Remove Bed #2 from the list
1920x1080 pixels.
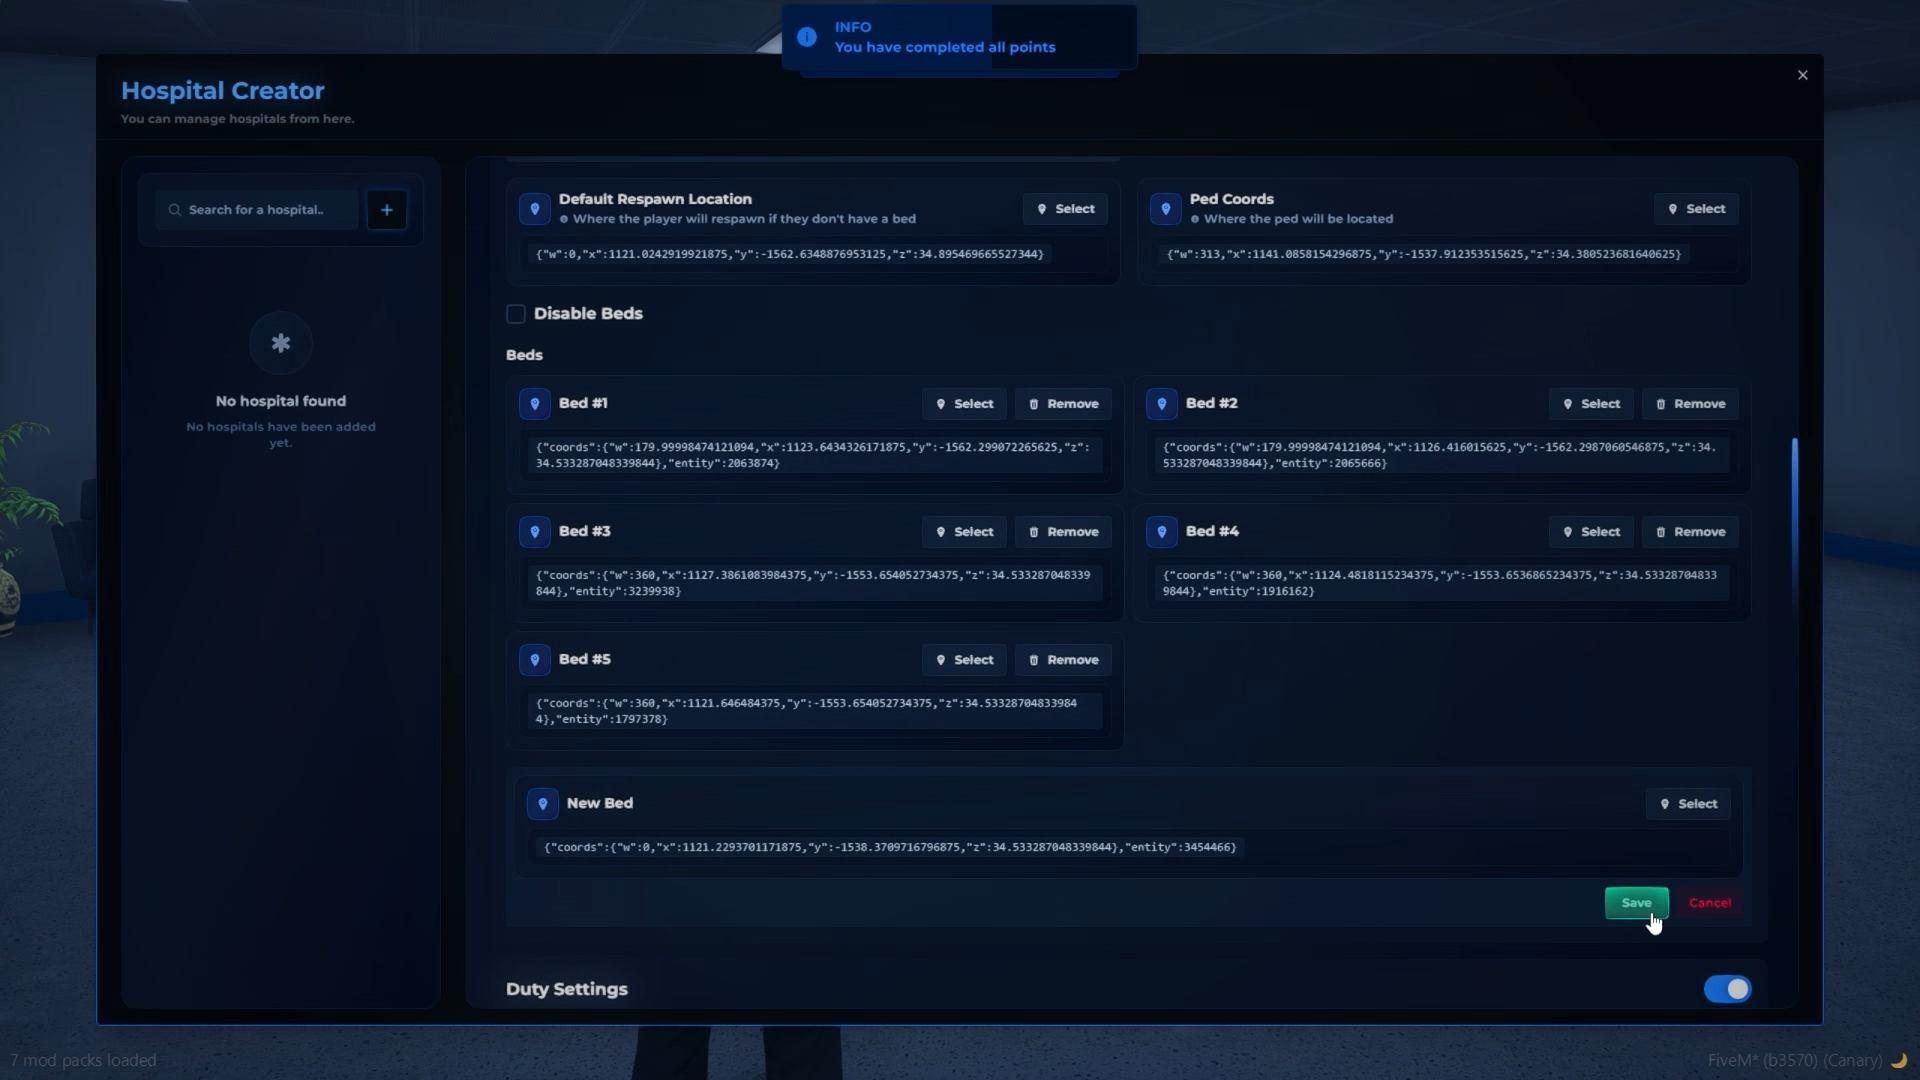pyautogui.click(x=1690, y=404)
